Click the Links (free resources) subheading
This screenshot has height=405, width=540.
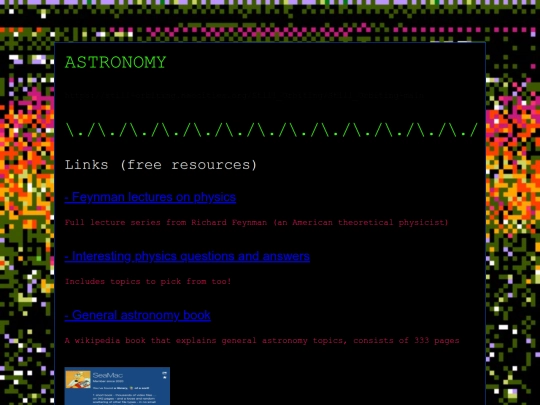(161, 165)
